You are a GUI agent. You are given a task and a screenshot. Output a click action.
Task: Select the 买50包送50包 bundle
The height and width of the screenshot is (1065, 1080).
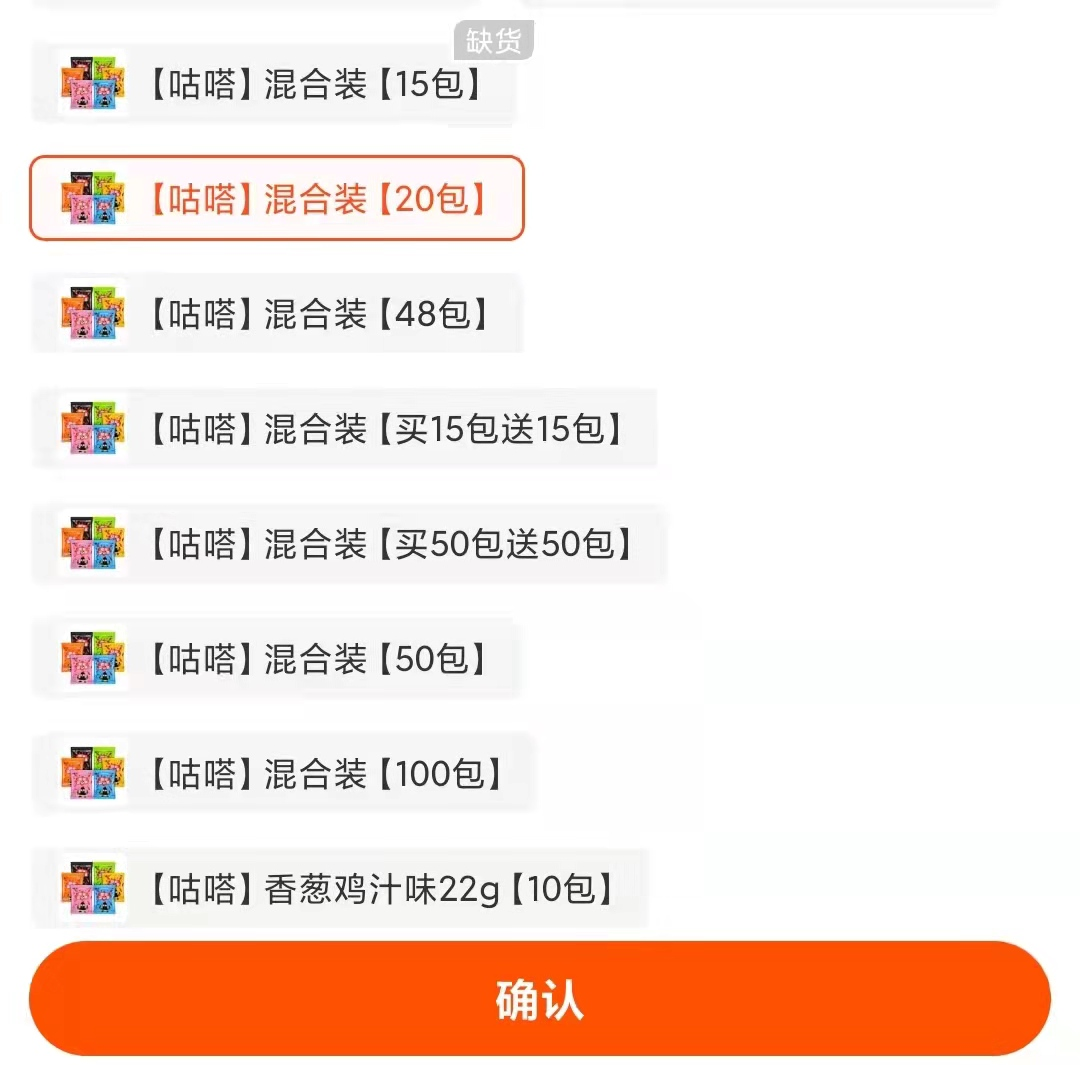[x=390, y=544]
